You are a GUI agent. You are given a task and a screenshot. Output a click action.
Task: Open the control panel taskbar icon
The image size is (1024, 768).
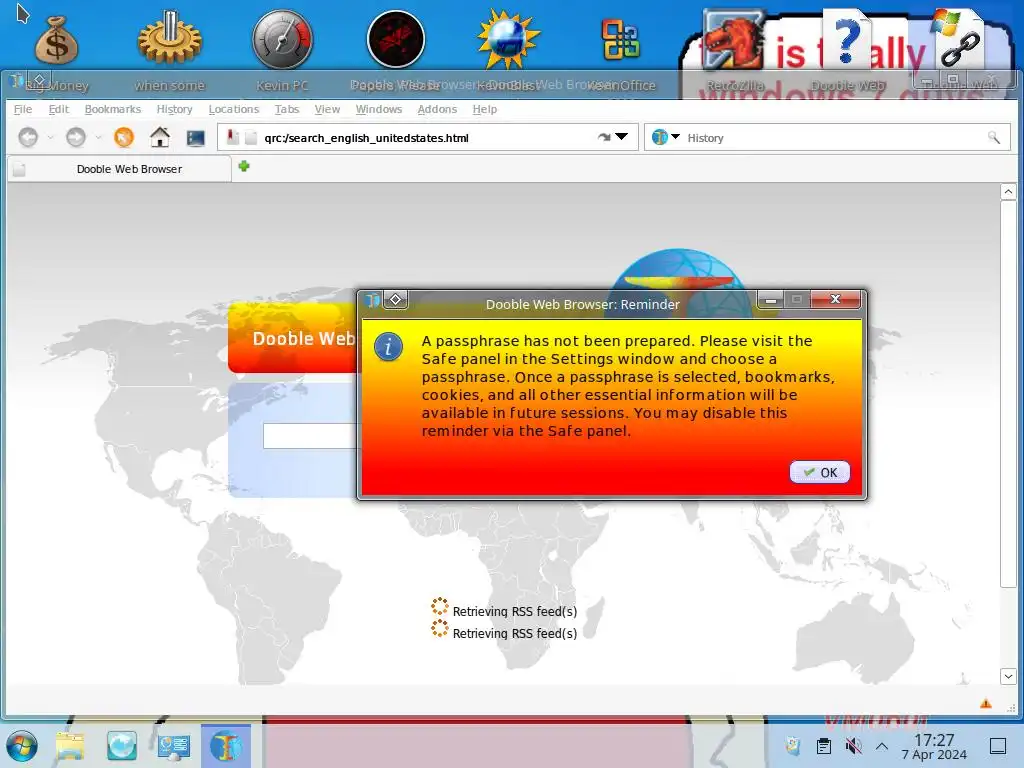[173, 746]
